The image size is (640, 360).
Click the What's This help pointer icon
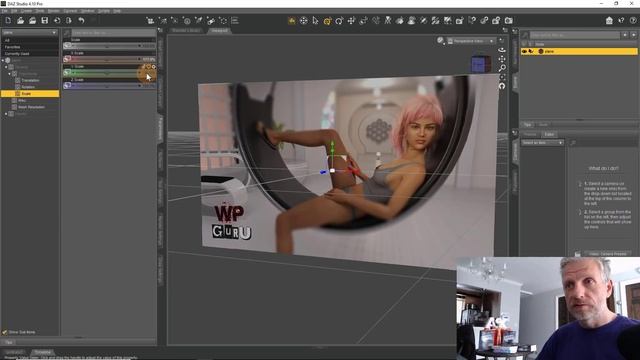tap(621, 20)
